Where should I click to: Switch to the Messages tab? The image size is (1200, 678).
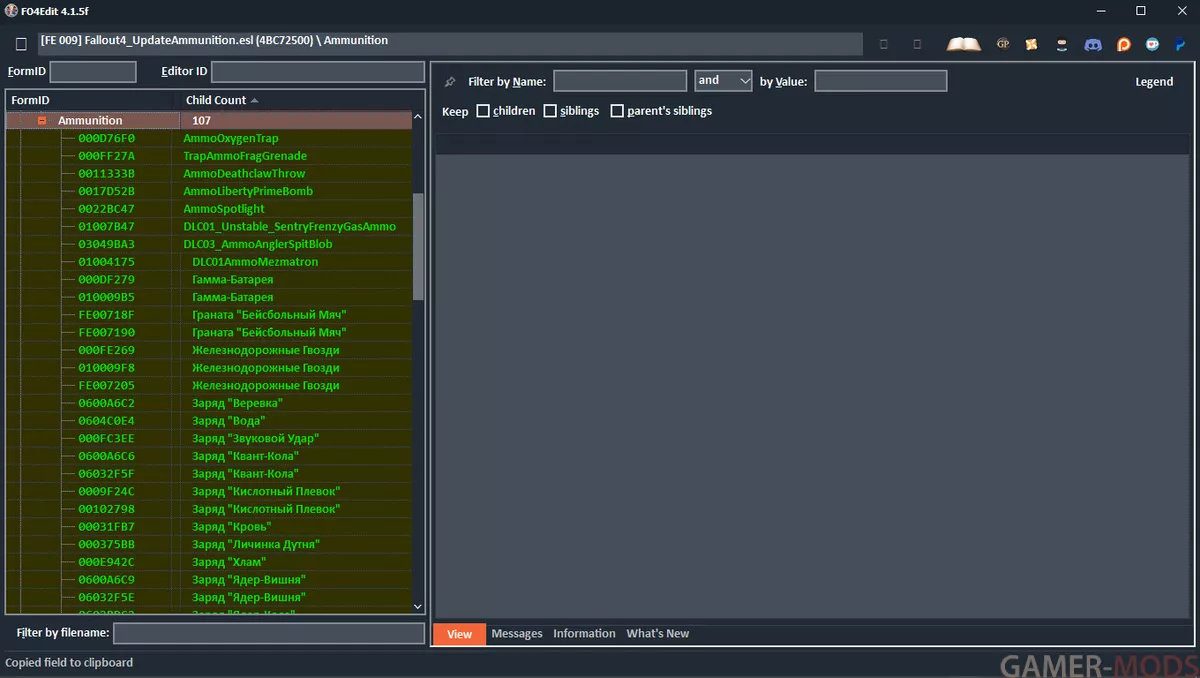pos(517,634)
